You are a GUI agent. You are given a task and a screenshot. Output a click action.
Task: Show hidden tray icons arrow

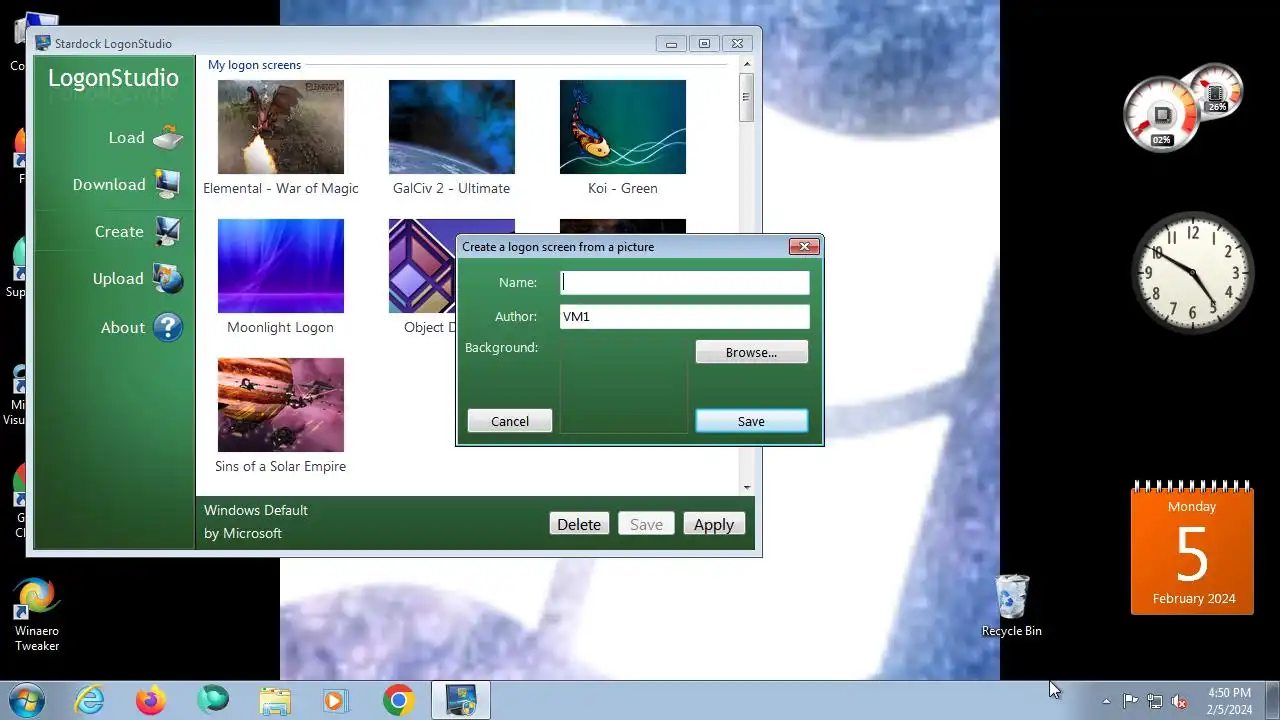(x=1106, y=701)
